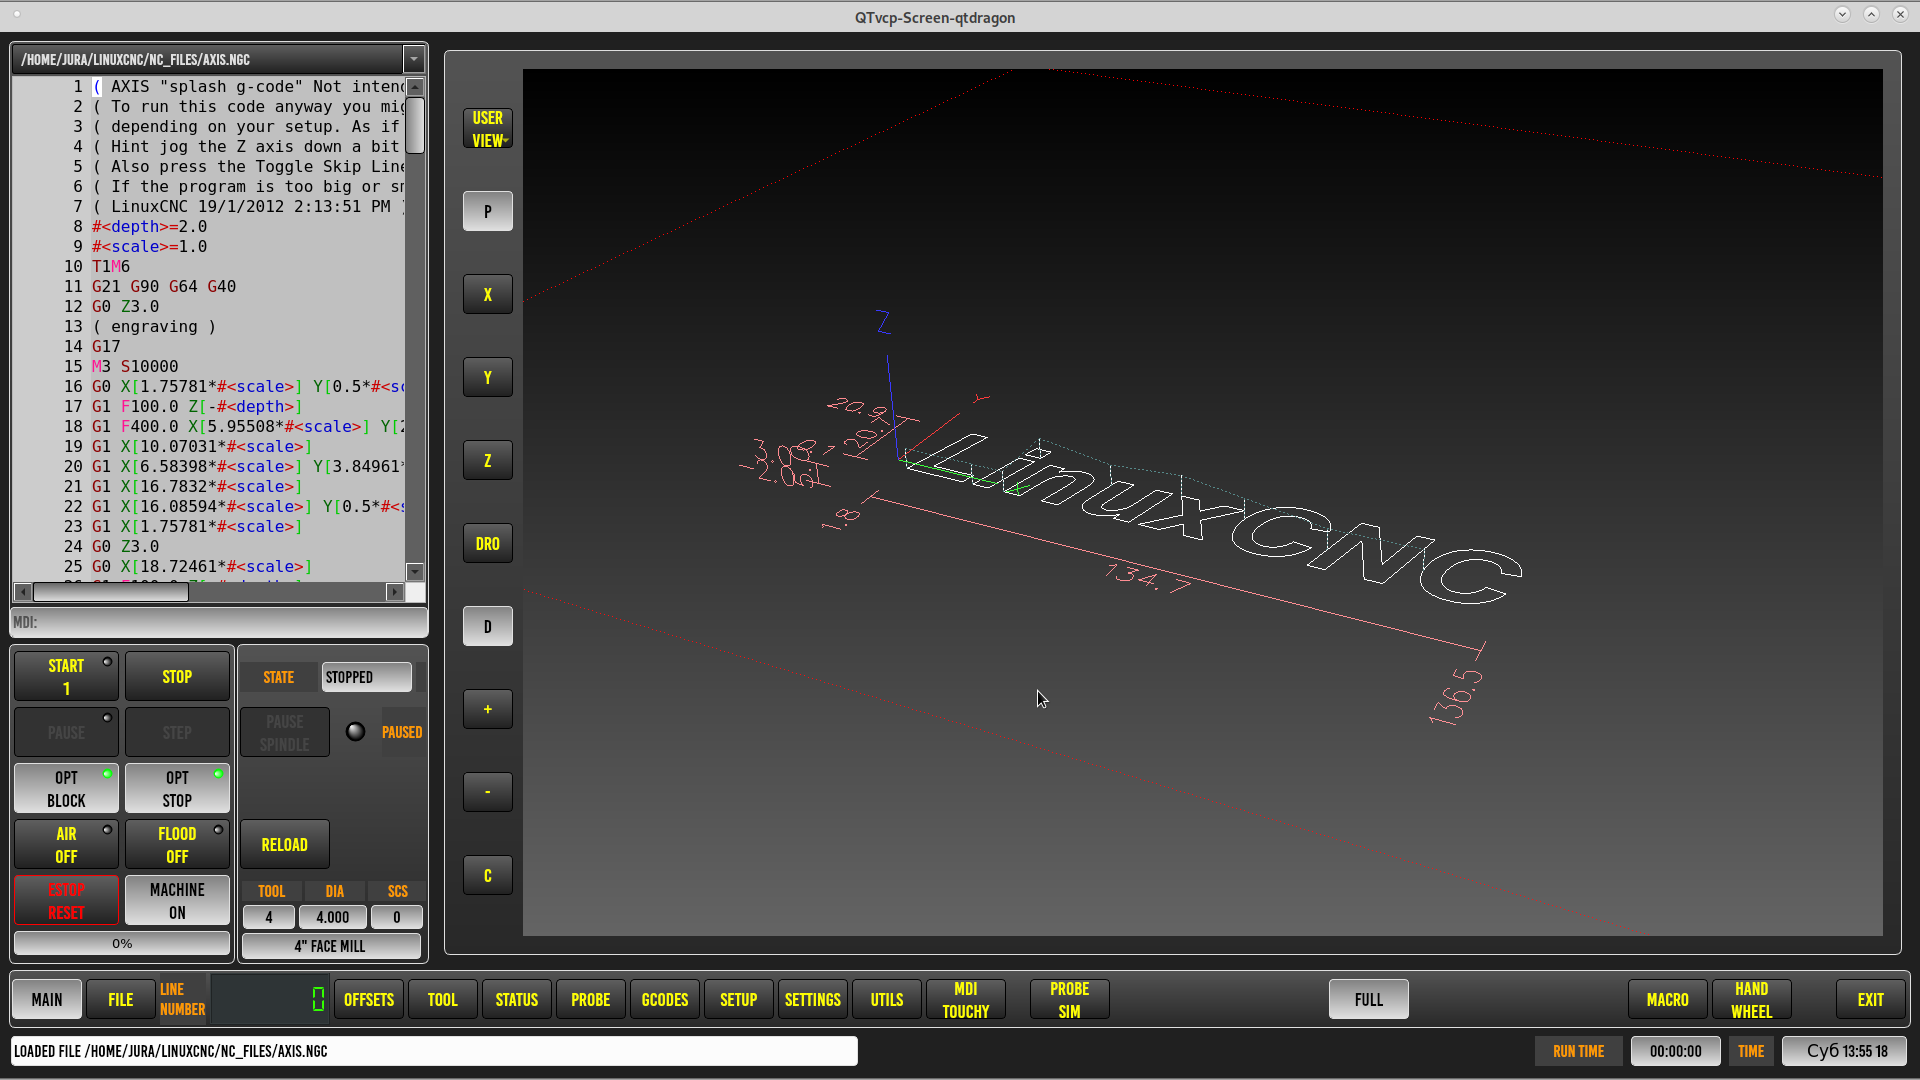Screen dimensions: 1920x1080
Task: Click the horizontal scroll-right arrow
Action: (x=395, y=592)
